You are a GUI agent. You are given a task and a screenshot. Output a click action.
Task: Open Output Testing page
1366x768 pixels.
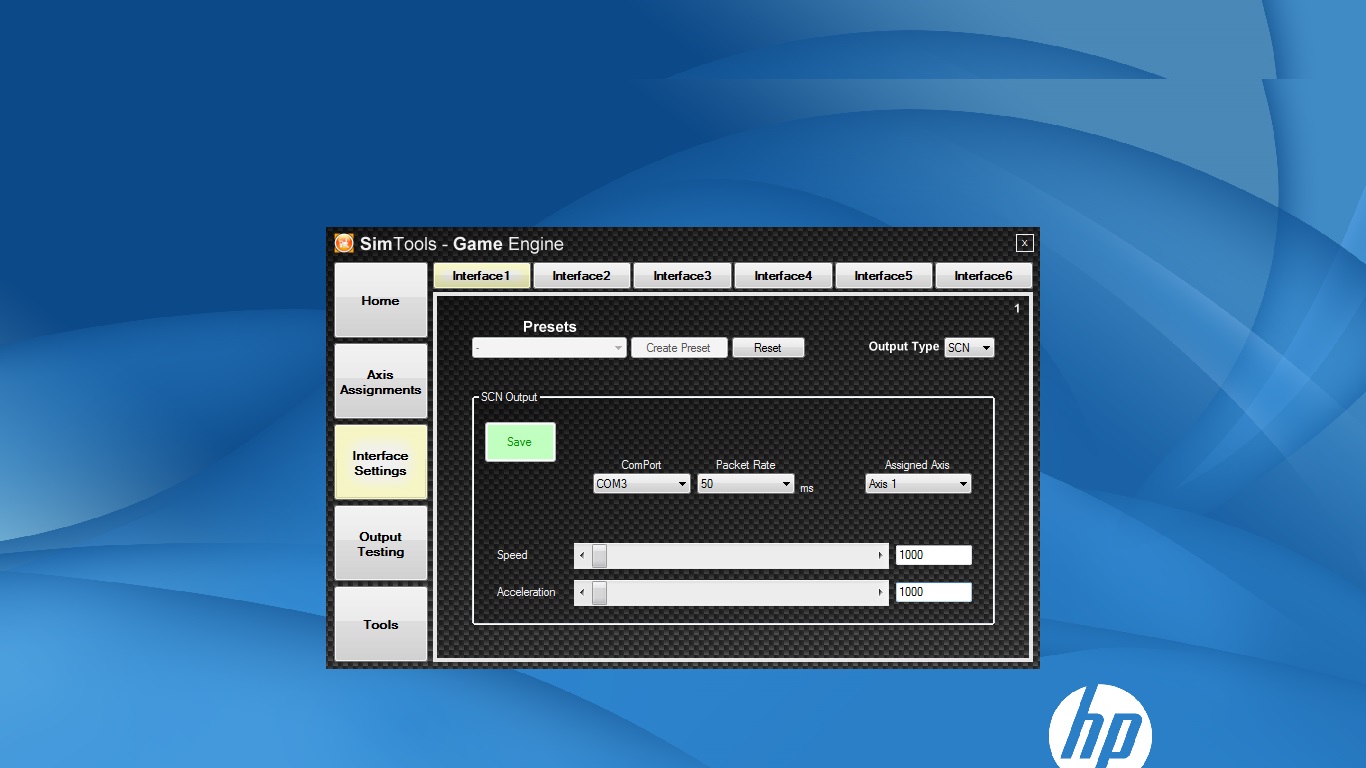coord(380,543)
